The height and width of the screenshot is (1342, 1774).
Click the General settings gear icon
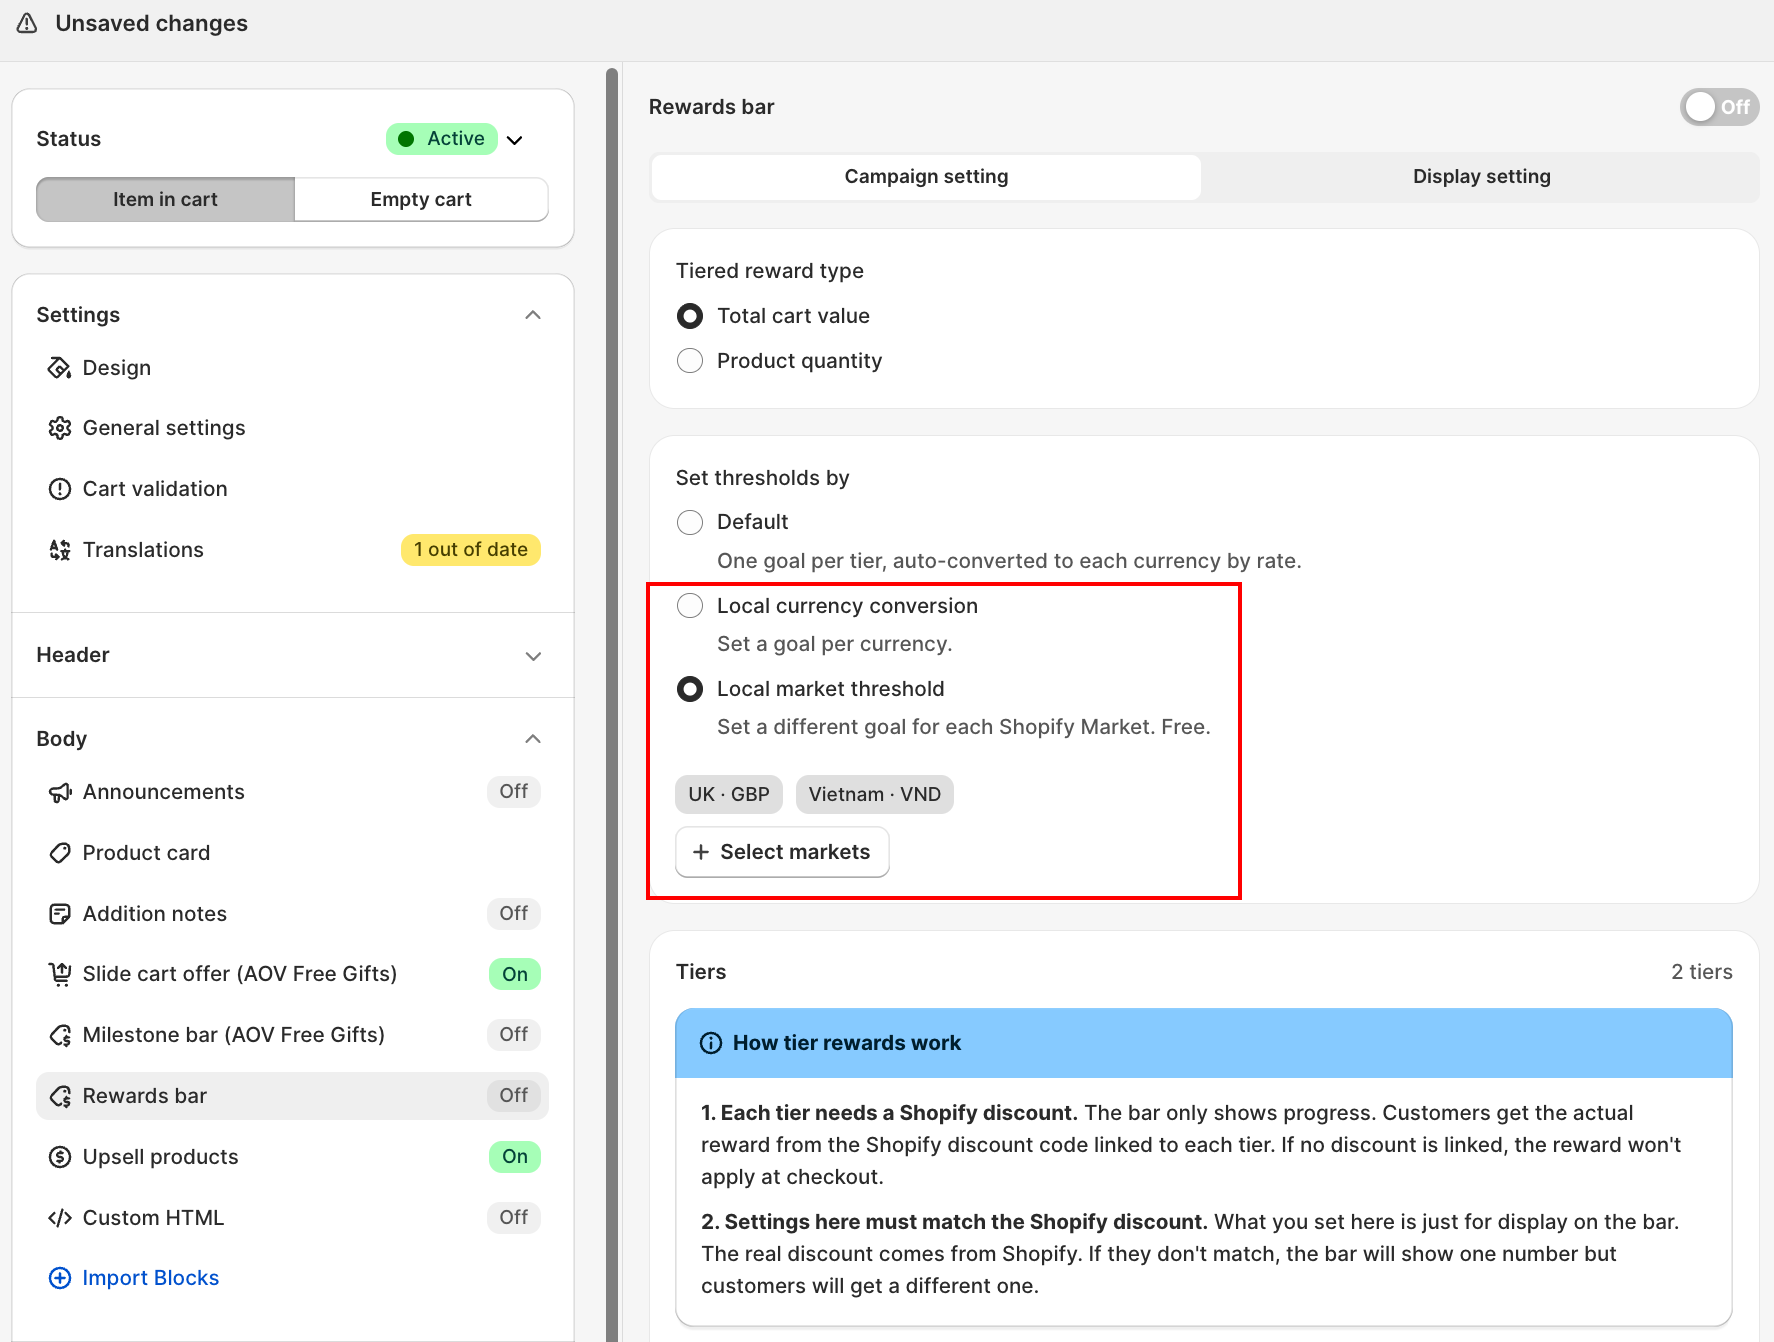point(60,428)
